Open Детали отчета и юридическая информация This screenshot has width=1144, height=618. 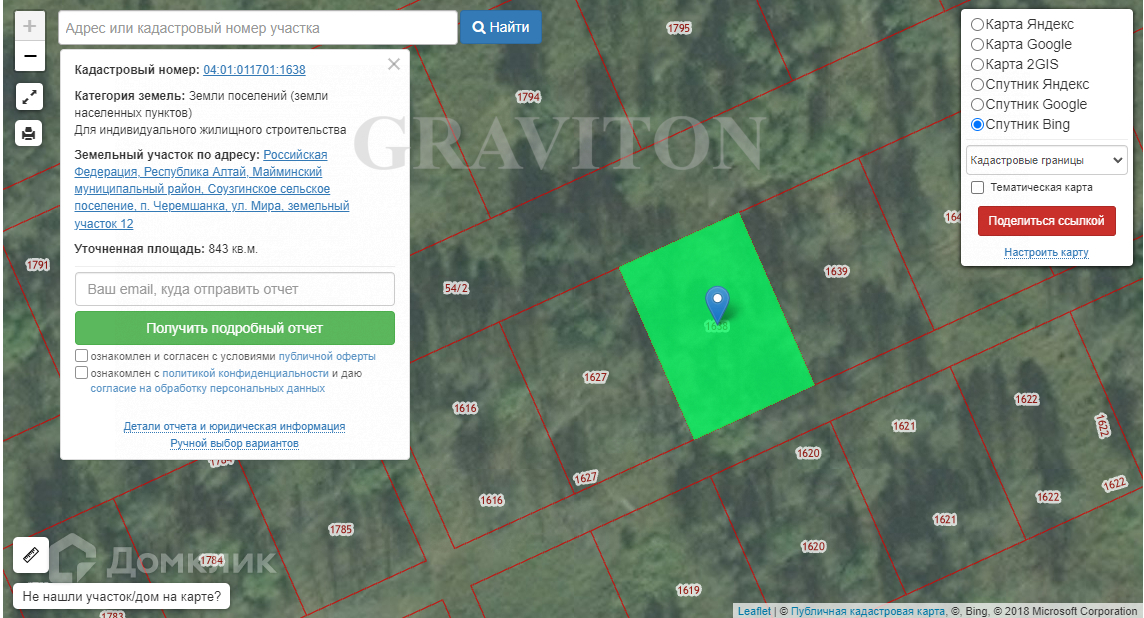(x=234, y=426)
